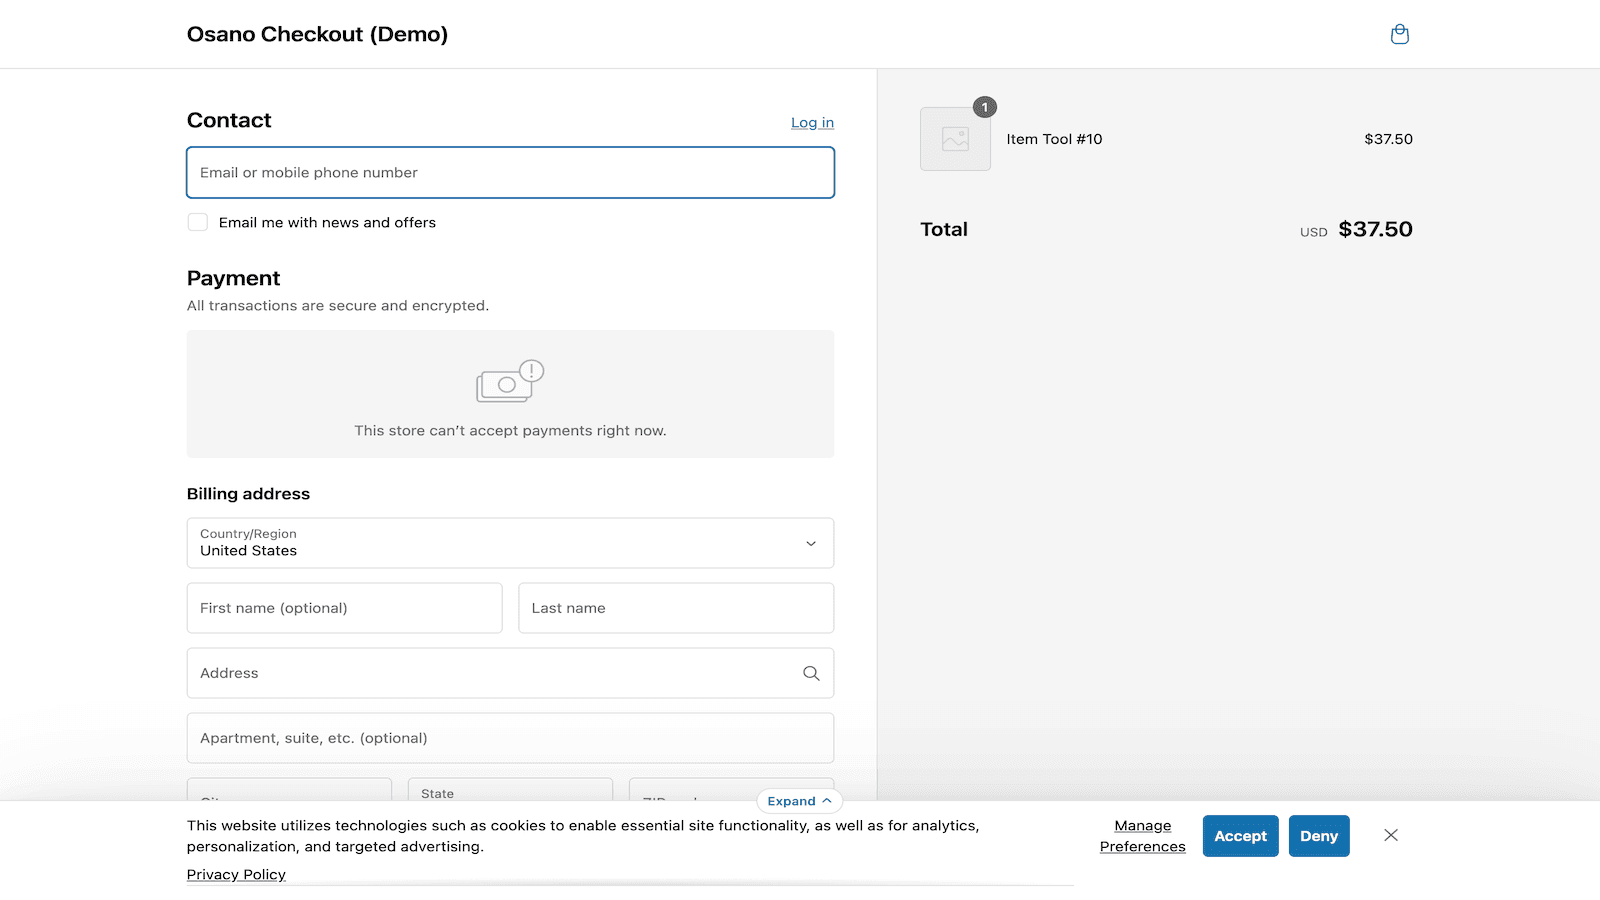The image size is (1600, 900).
Task: Click the Last name input field
Action: [x=676, y=608]
